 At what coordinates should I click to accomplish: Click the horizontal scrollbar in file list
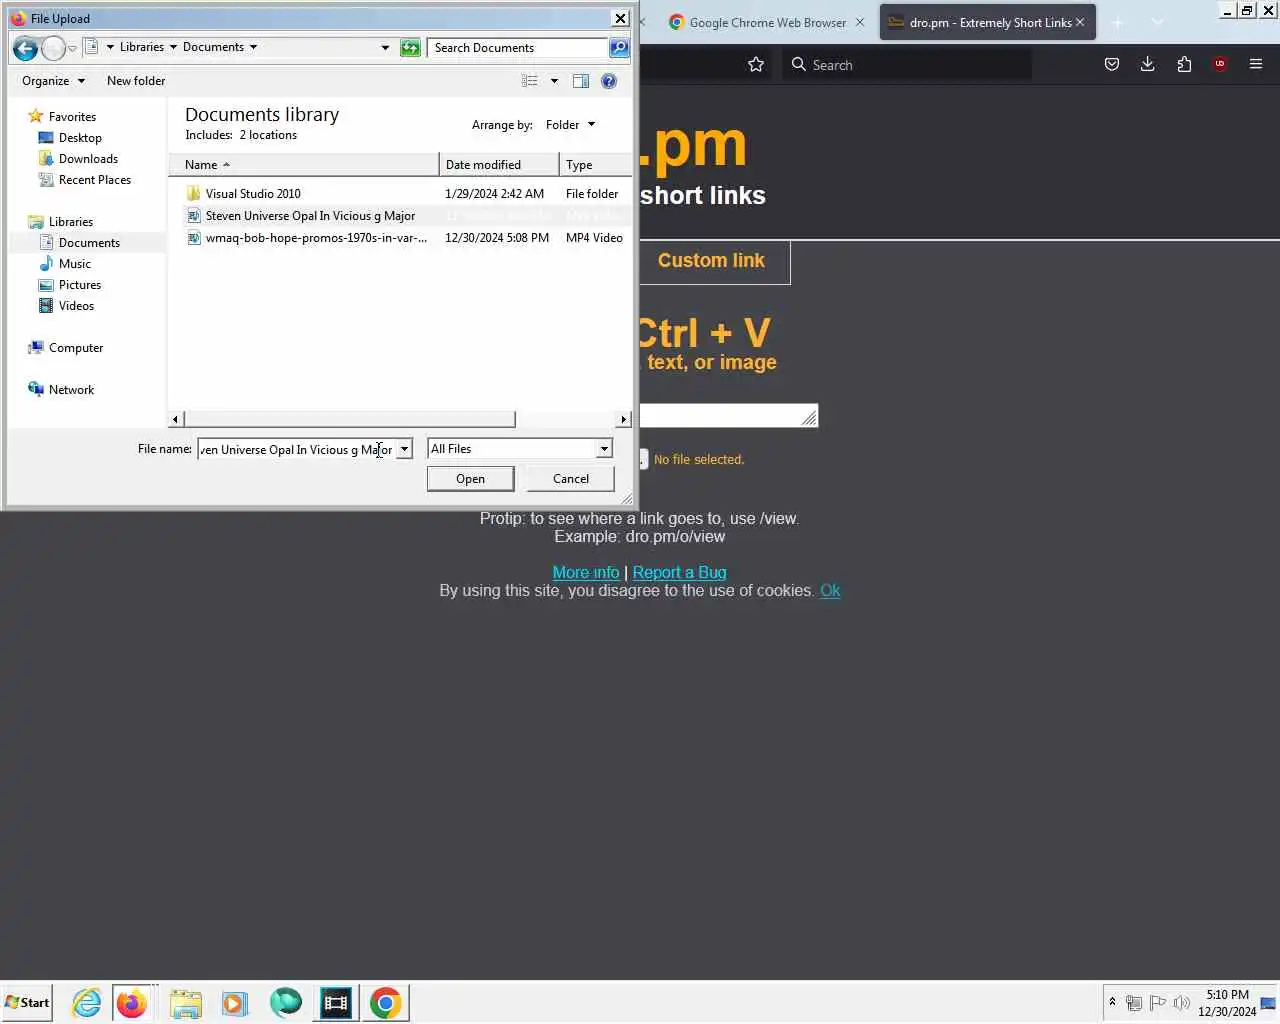click(x=348, y=419)
